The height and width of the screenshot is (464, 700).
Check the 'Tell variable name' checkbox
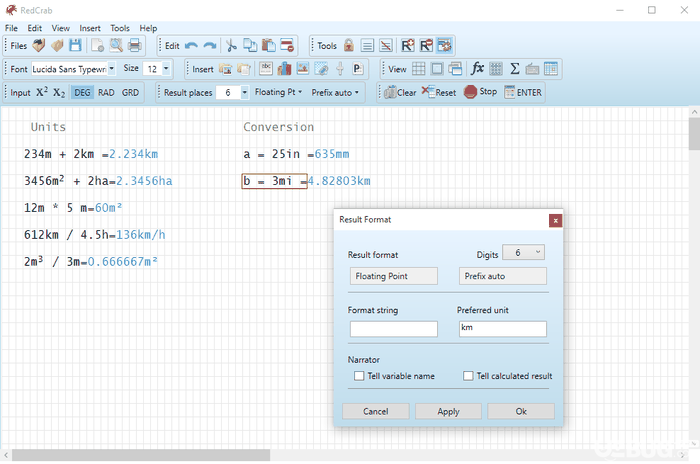pyautogui.click(x=359, y=376)
